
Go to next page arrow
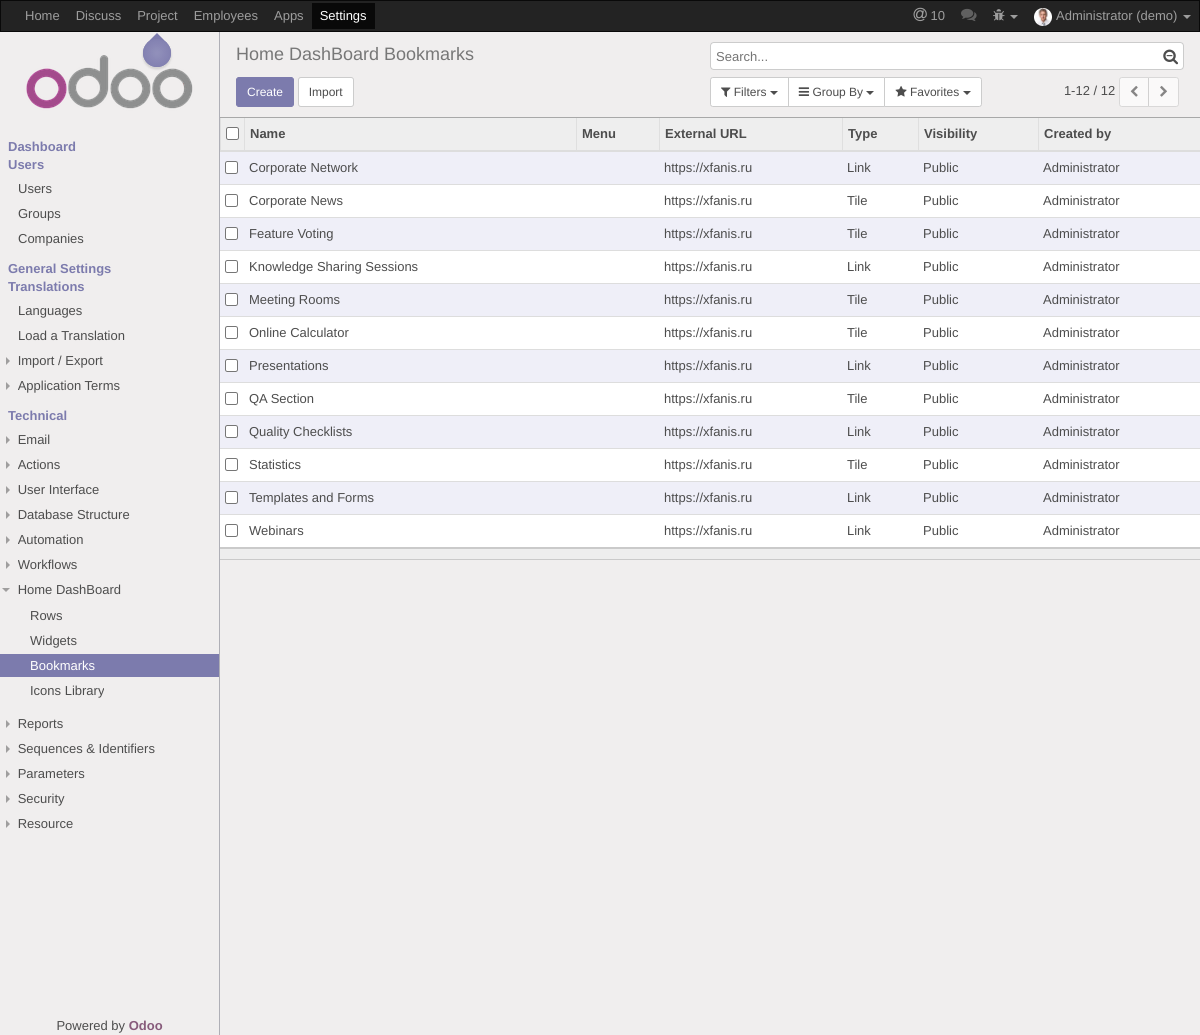pyautogui.click(x=1163, y=92)
